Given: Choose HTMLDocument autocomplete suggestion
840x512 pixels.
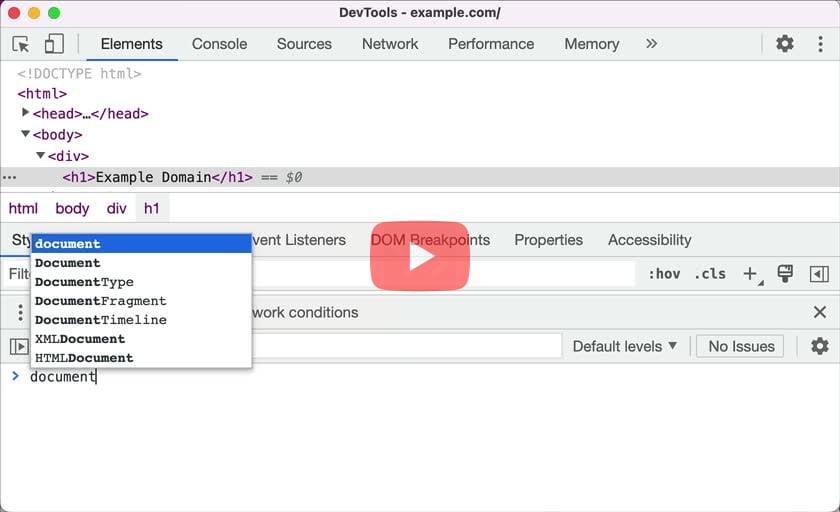Looking at the screenshot, I should click(x=141, y=358).
